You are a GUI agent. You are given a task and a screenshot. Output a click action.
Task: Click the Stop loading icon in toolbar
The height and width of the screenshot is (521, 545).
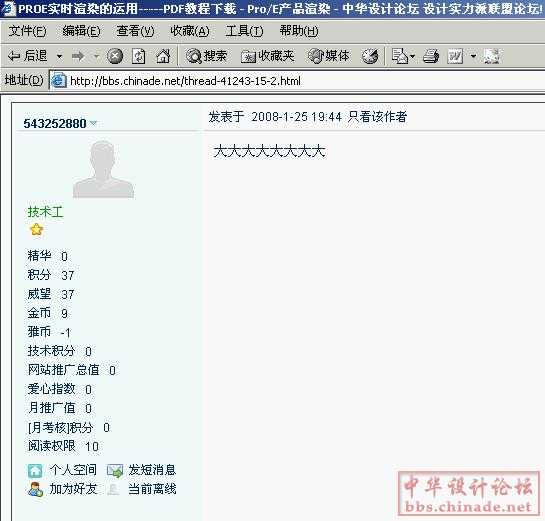[115, 56]
